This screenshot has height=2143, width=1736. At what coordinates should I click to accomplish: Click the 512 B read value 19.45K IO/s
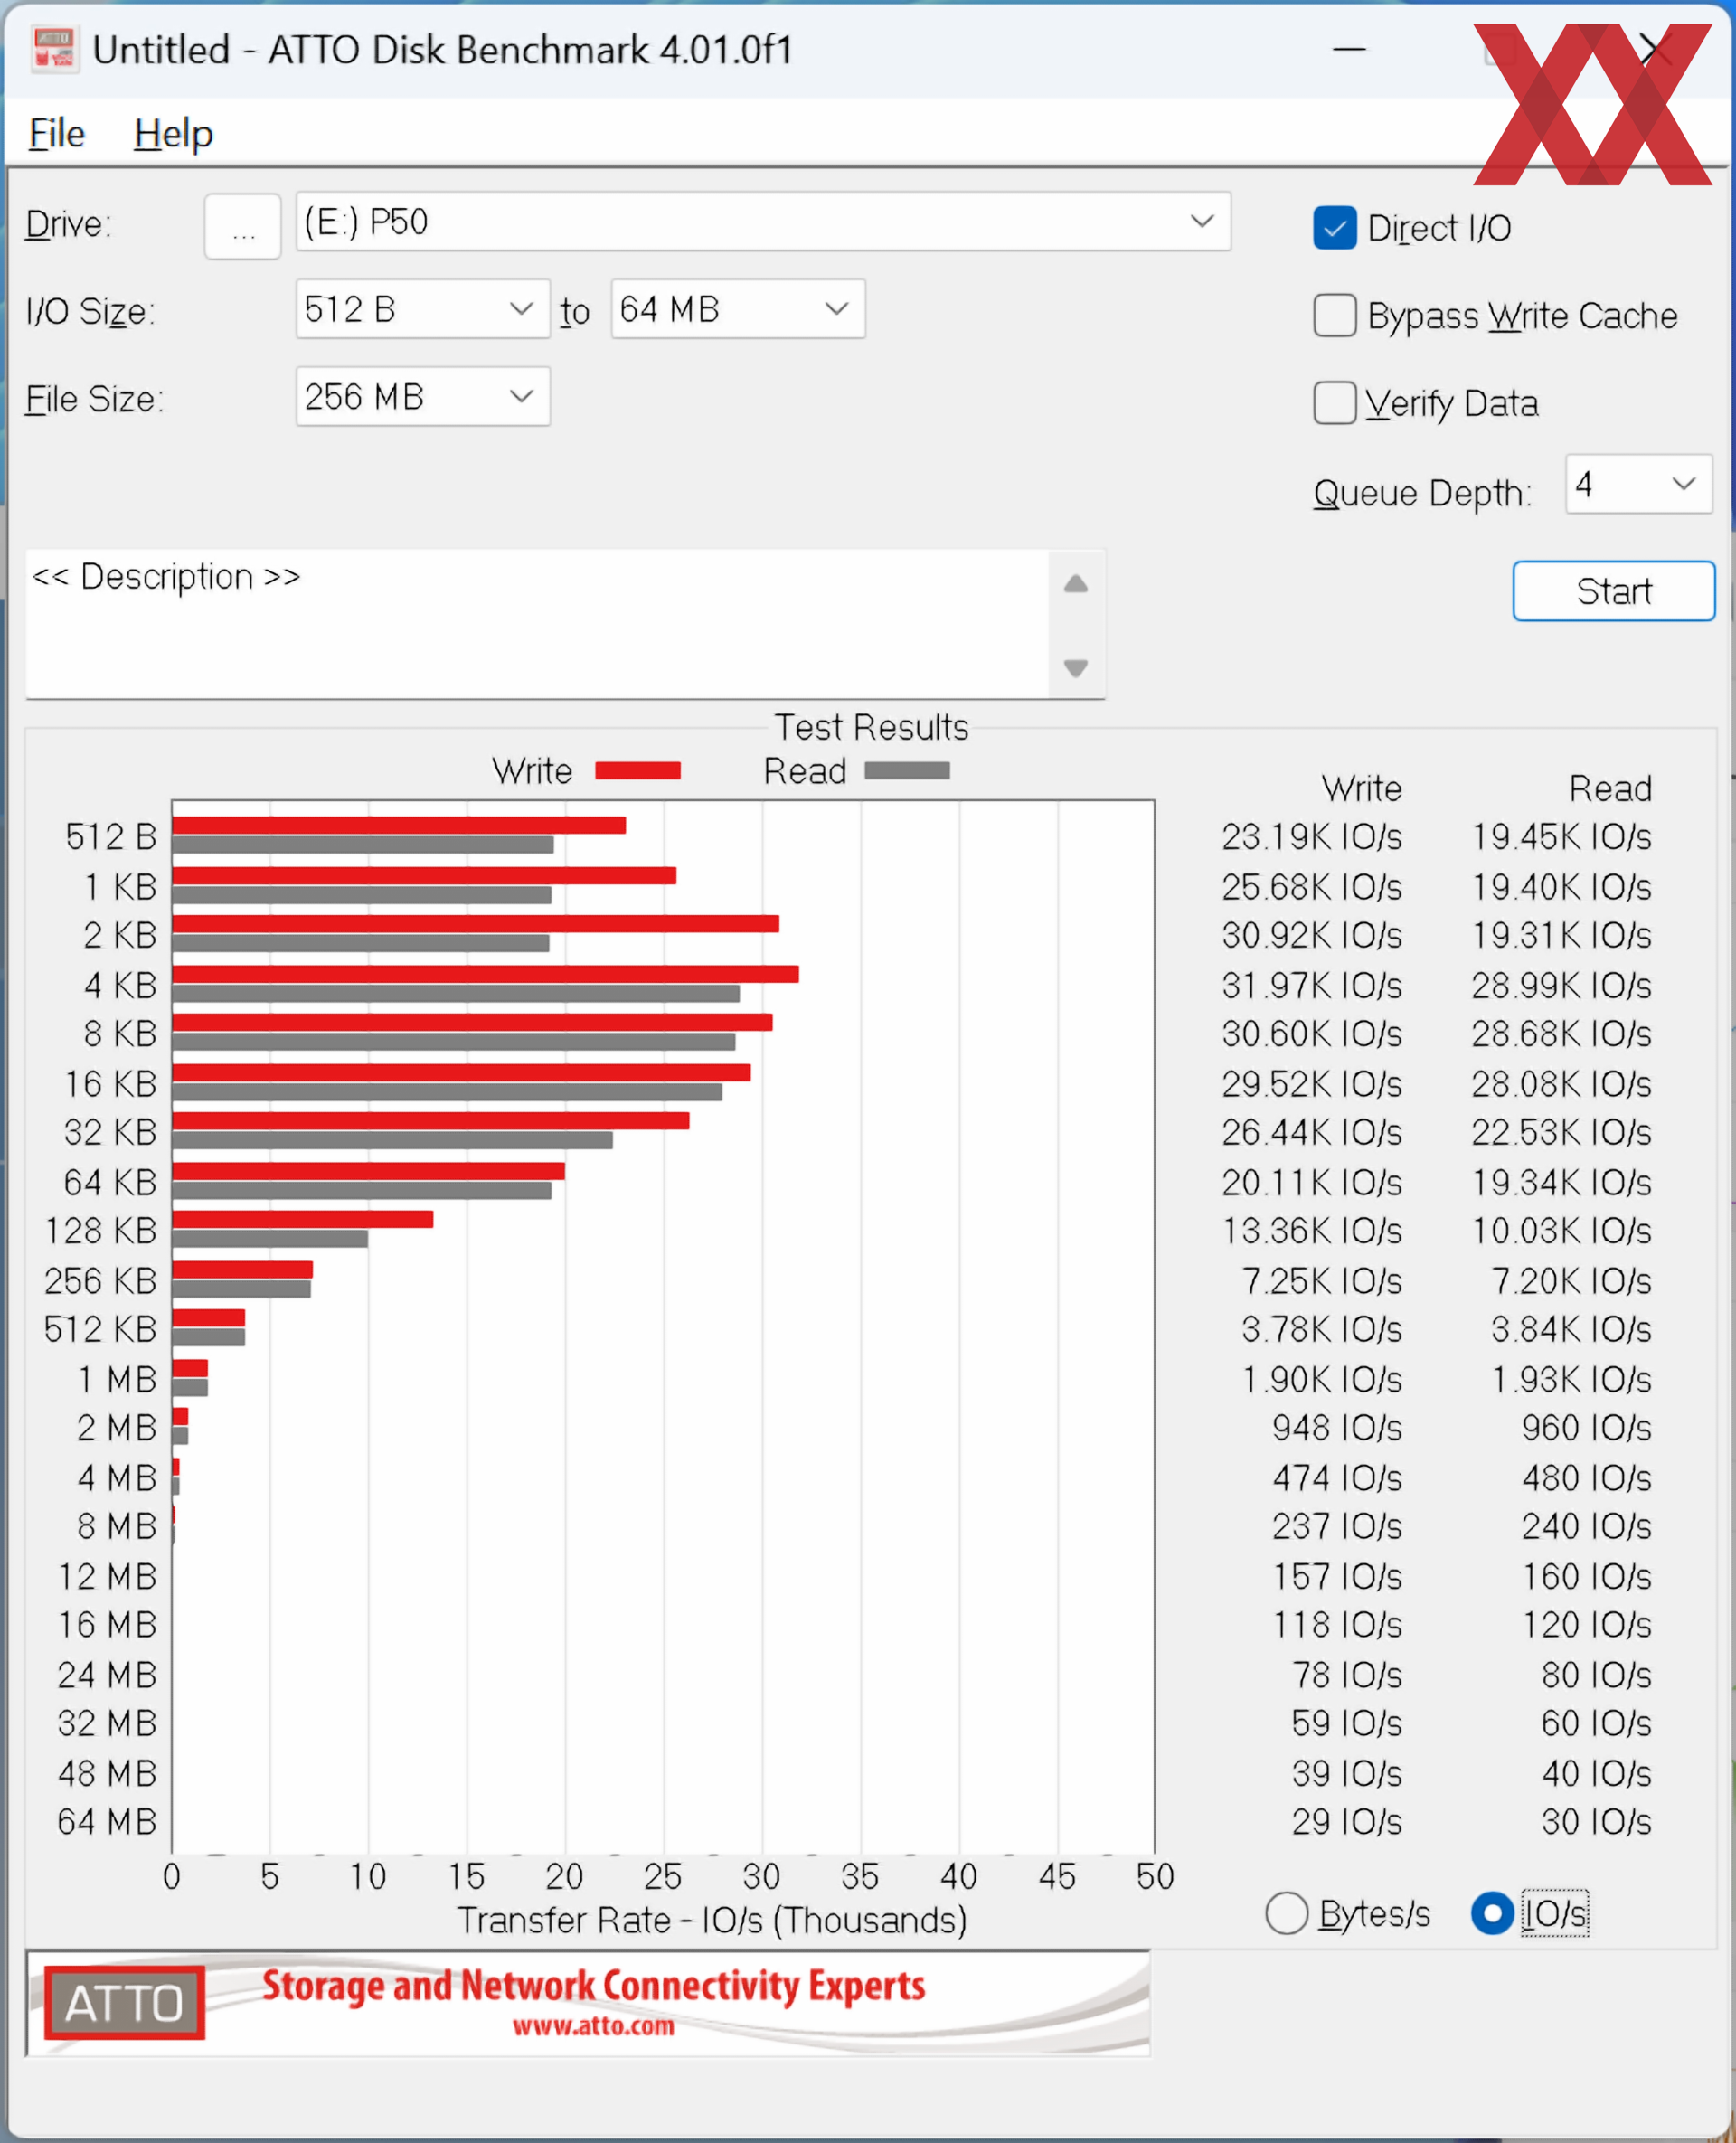pos(1561,837)
